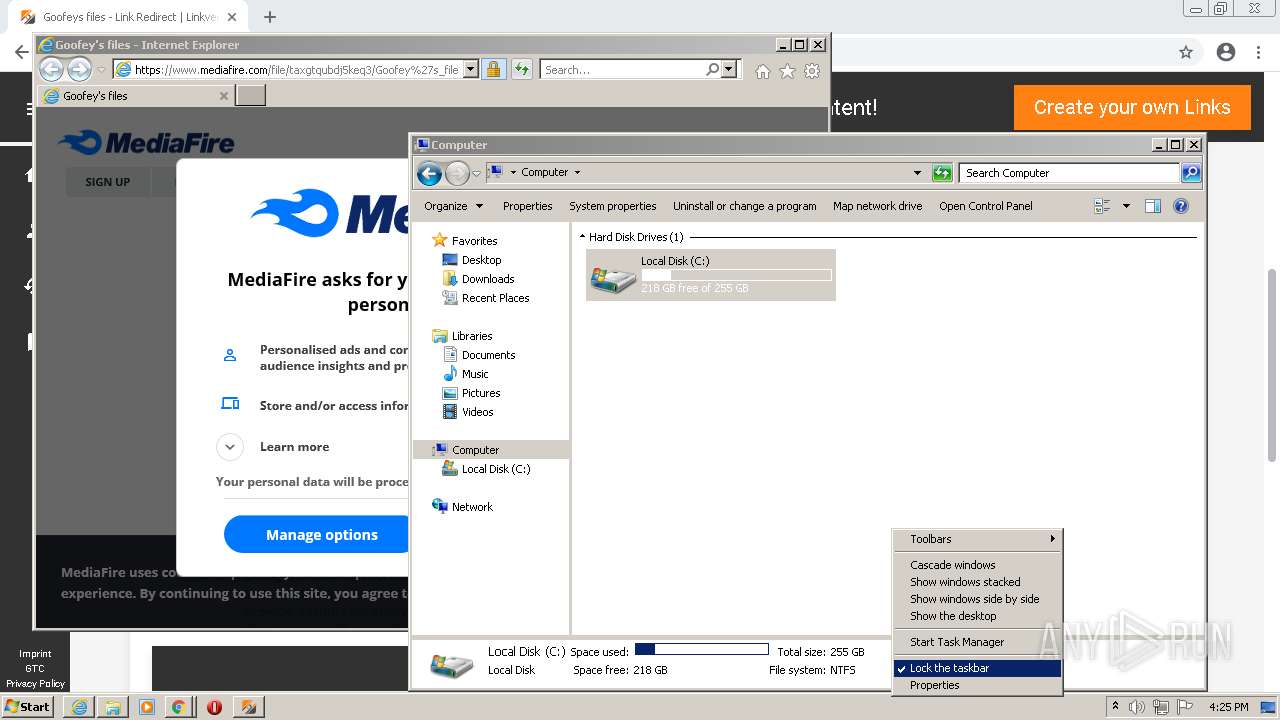Click MediaFire SIGN UP button

[x=107, y=182]
